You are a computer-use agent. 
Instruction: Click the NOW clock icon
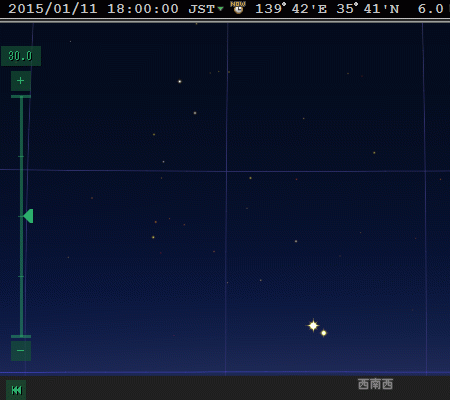point(238,8)
